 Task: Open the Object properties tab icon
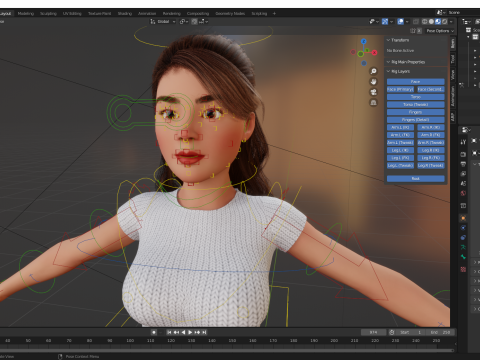point(463,218)
